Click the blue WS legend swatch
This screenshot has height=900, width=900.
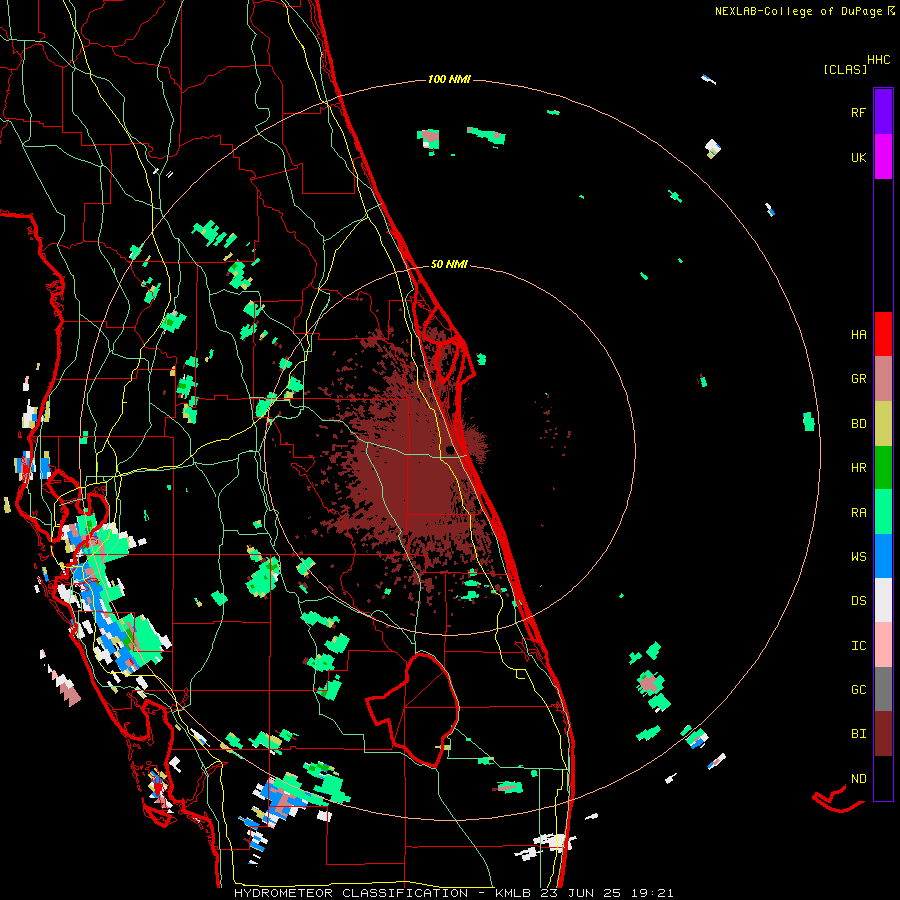tap(883, 556)
